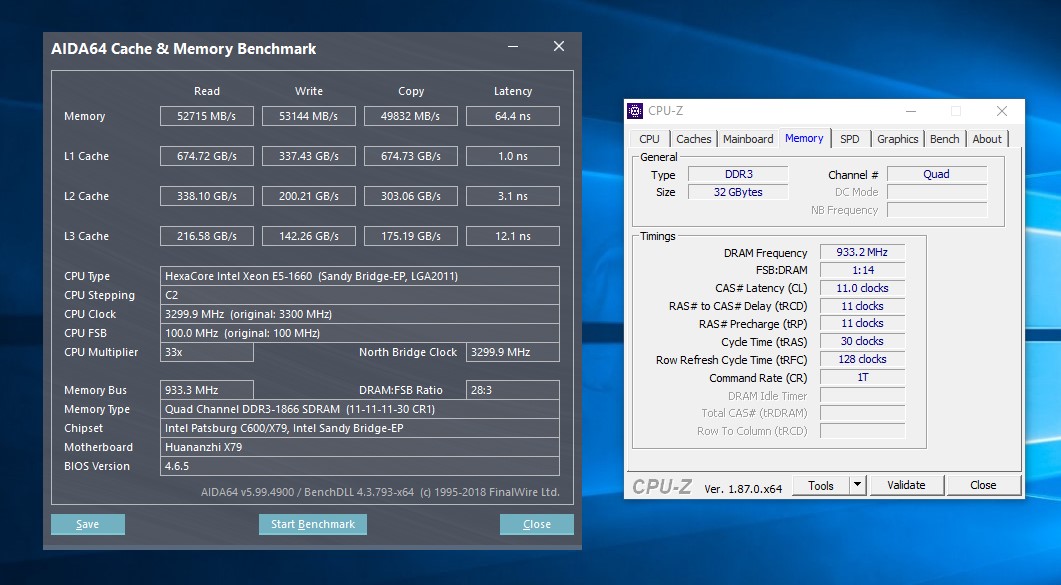Click the CPU Multiplier value 33x
This screenshot has width=1061, height=585.
pos(207,352)
